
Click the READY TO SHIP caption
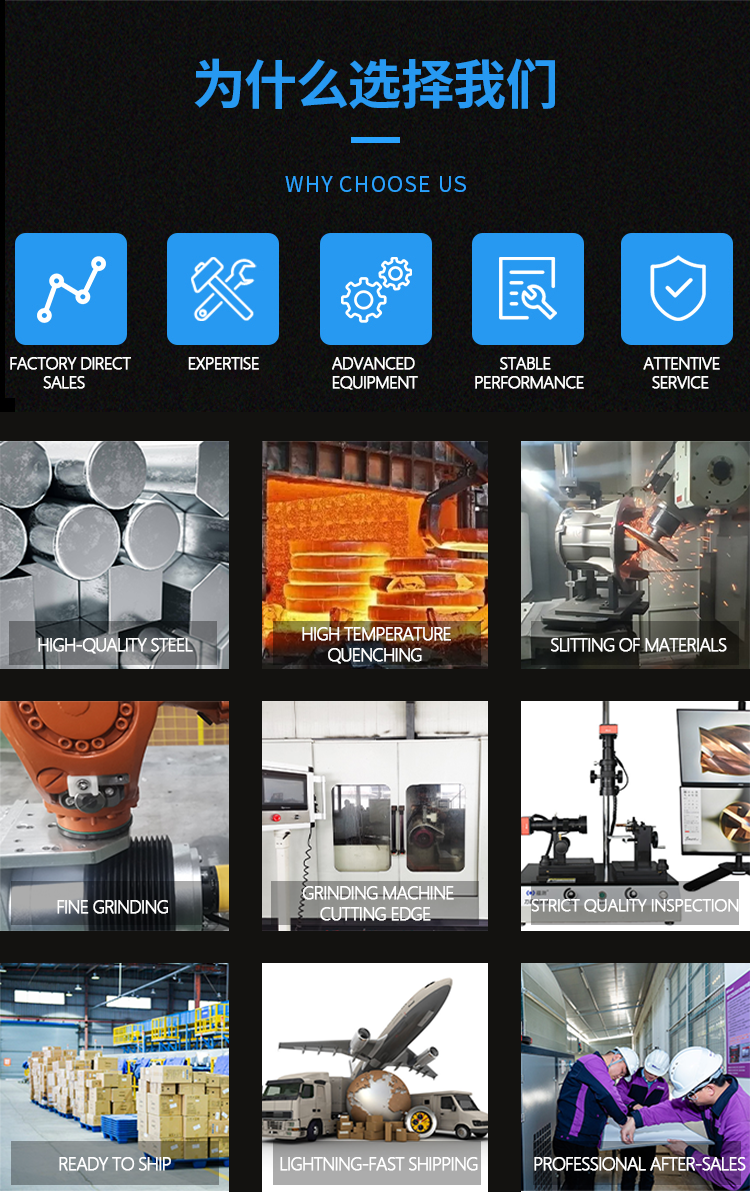[114, 1163]
